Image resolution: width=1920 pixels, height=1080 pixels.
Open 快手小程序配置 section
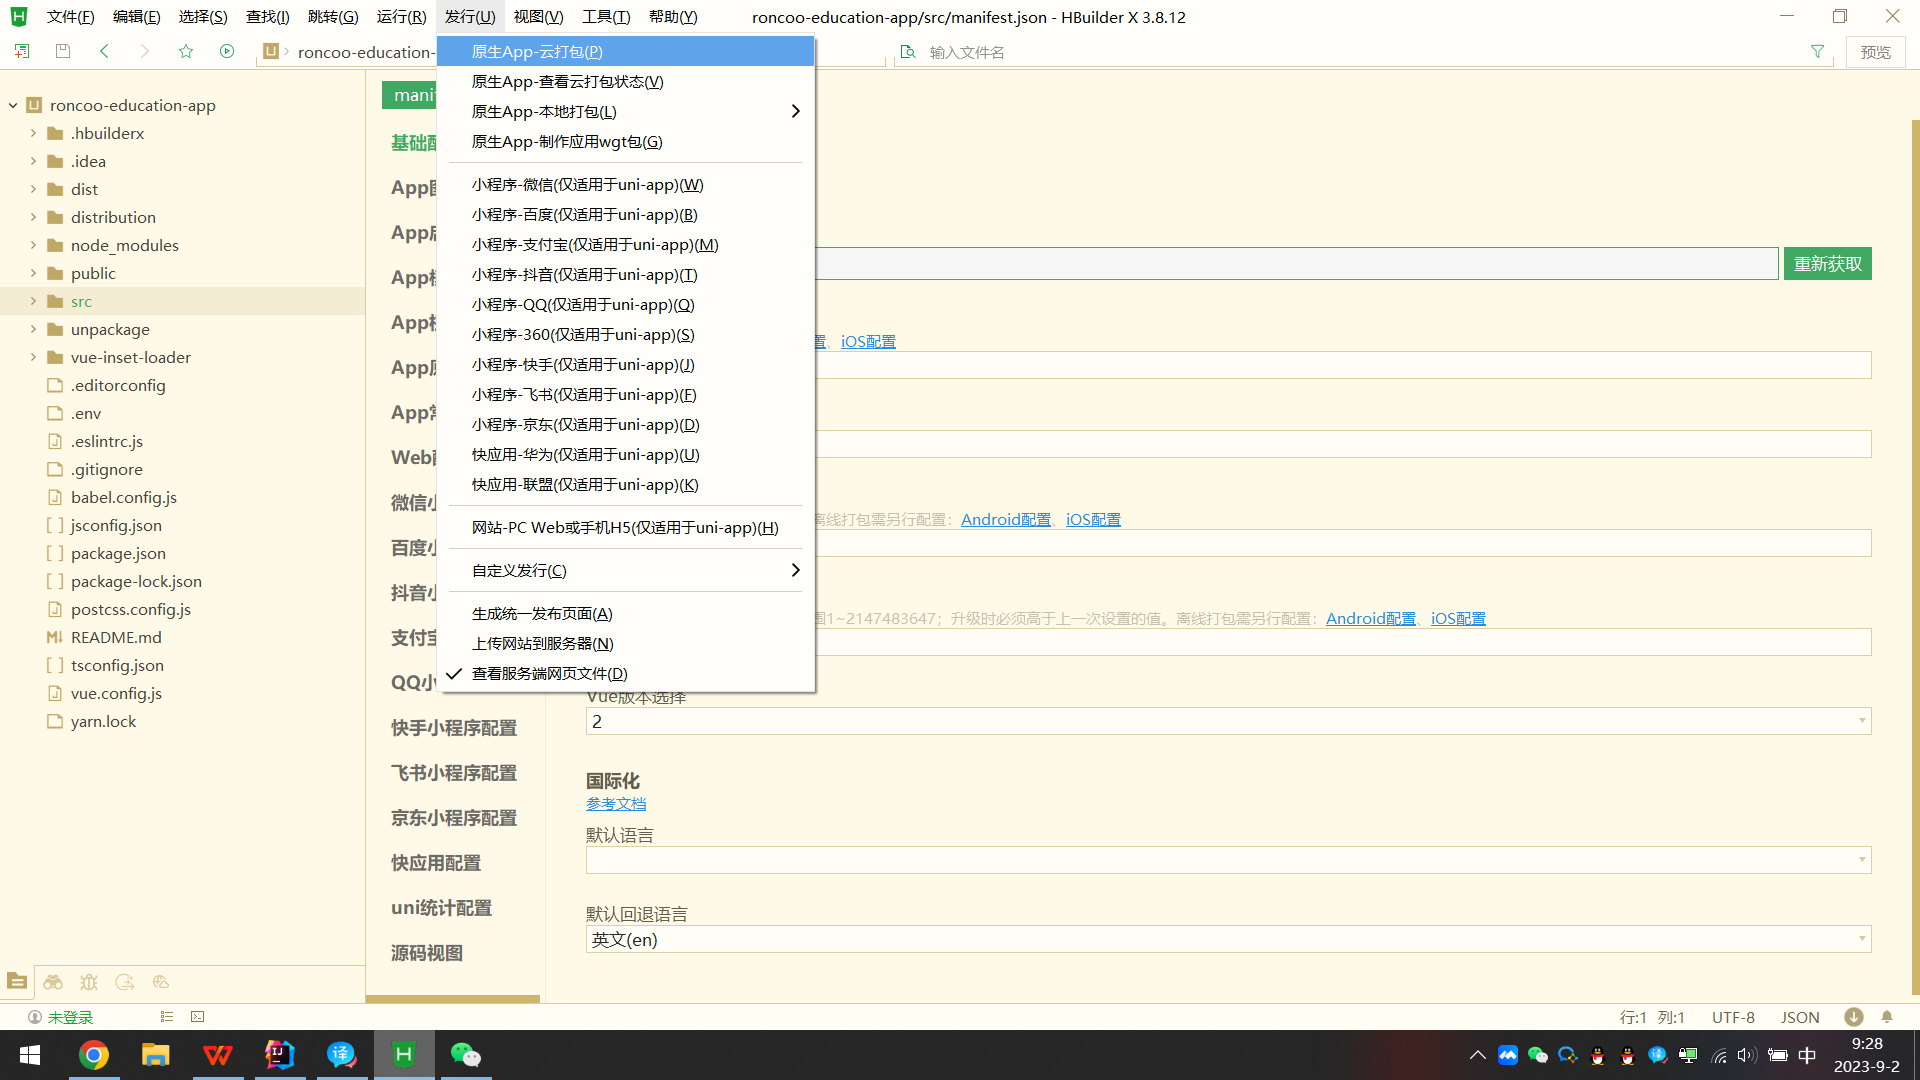click(x=454, y=728)
